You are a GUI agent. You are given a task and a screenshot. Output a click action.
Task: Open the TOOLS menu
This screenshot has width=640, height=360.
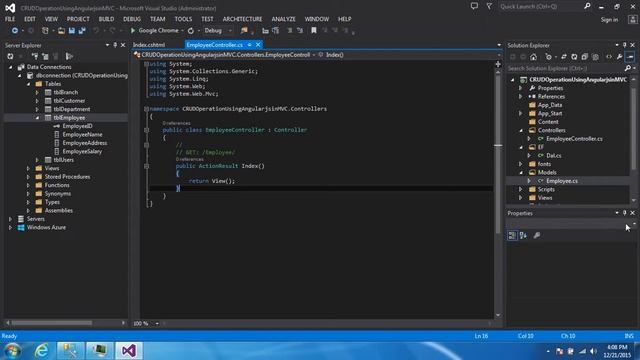(x=183, y=19)
